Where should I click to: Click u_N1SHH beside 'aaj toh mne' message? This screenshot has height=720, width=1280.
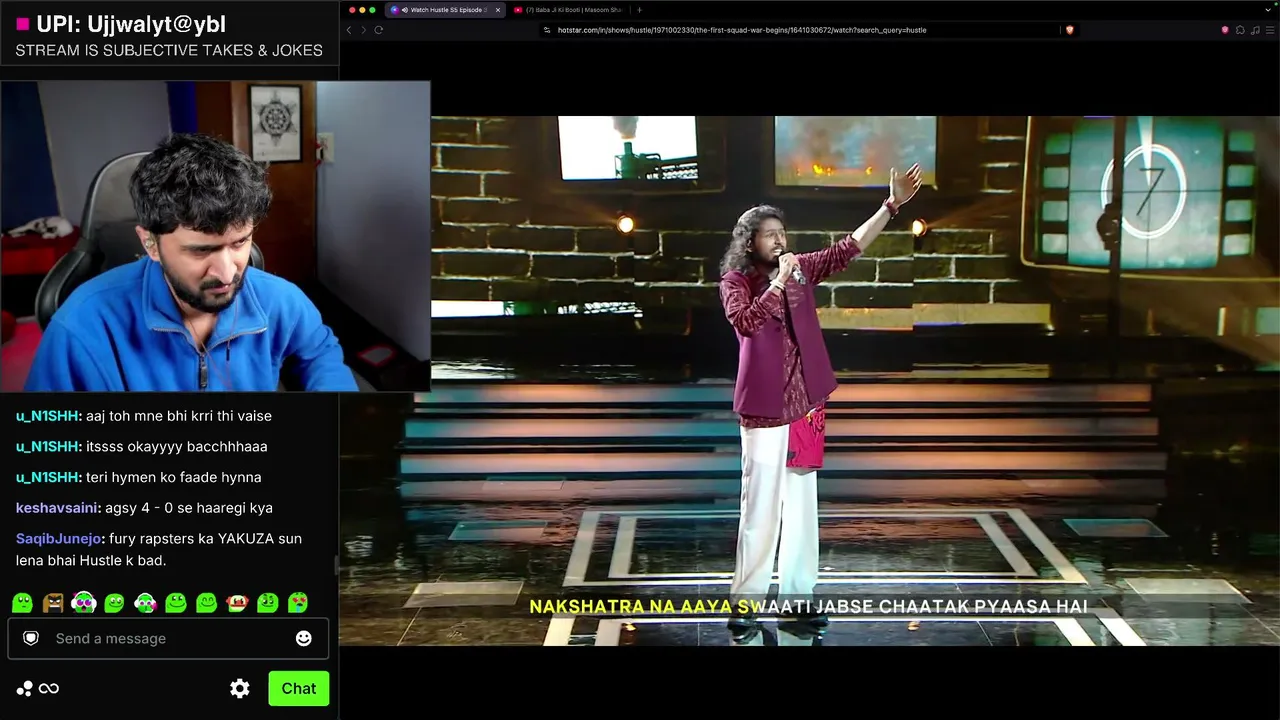(x=47, y=416)
